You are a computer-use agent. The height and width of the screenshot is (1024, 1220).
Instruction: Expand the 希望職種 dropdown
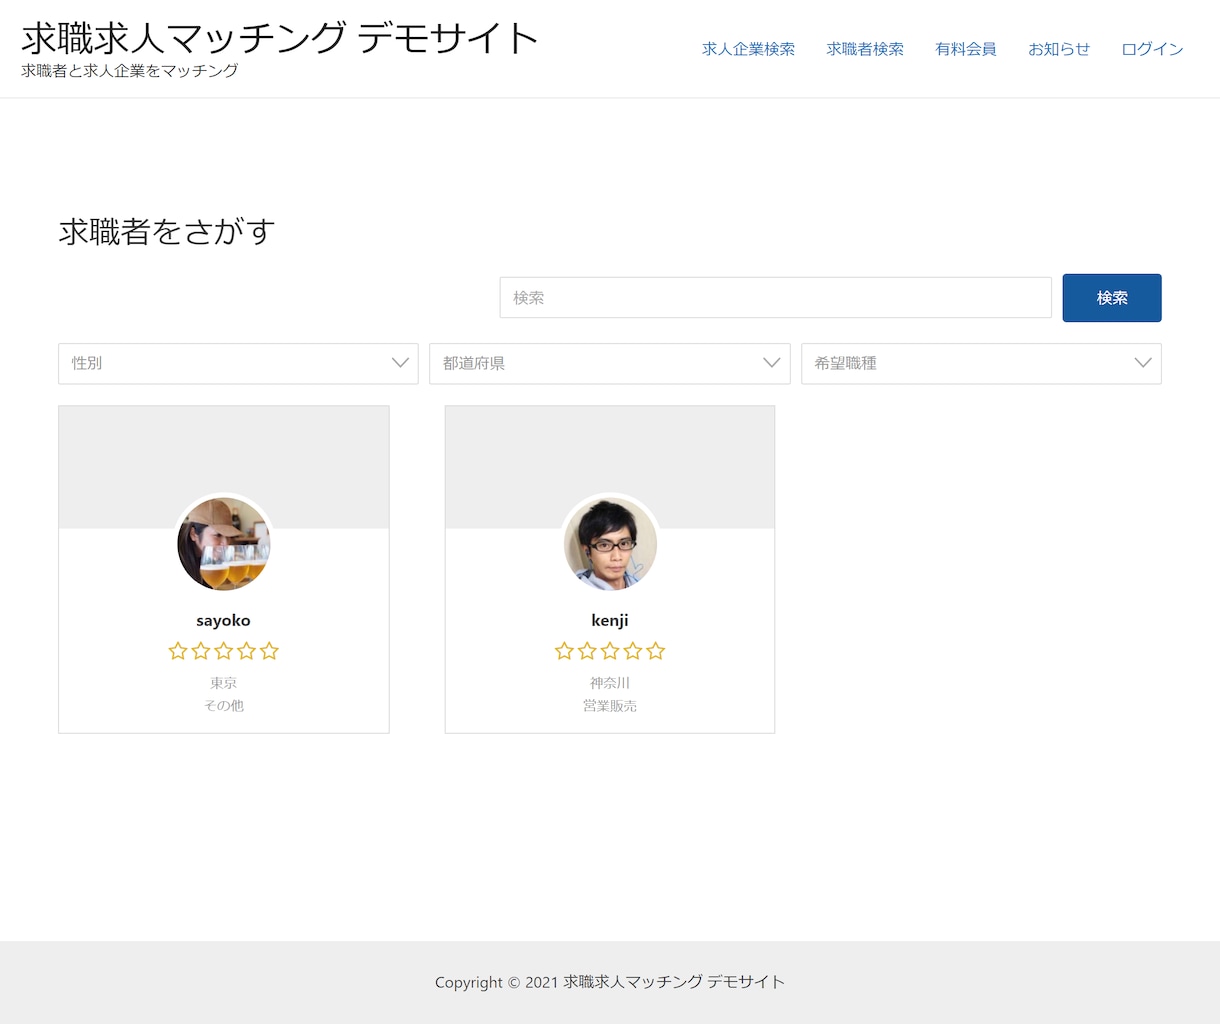pos(981,363)
